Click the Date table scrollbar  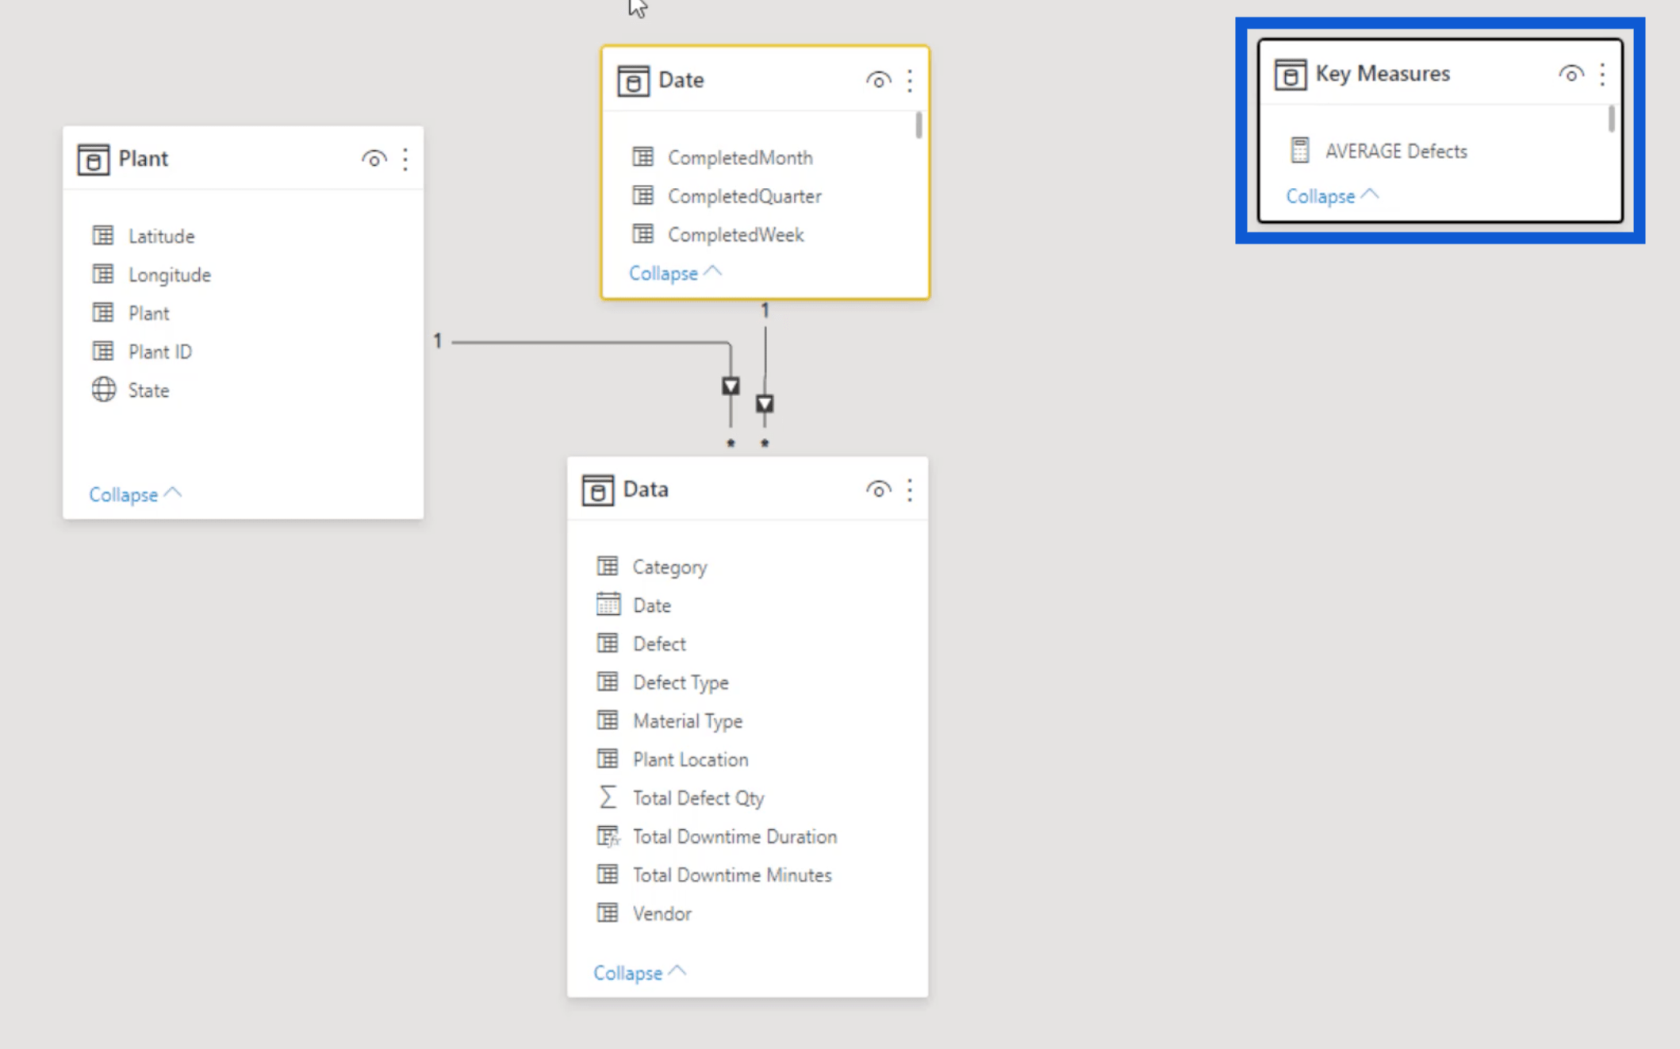pos(919,125)
